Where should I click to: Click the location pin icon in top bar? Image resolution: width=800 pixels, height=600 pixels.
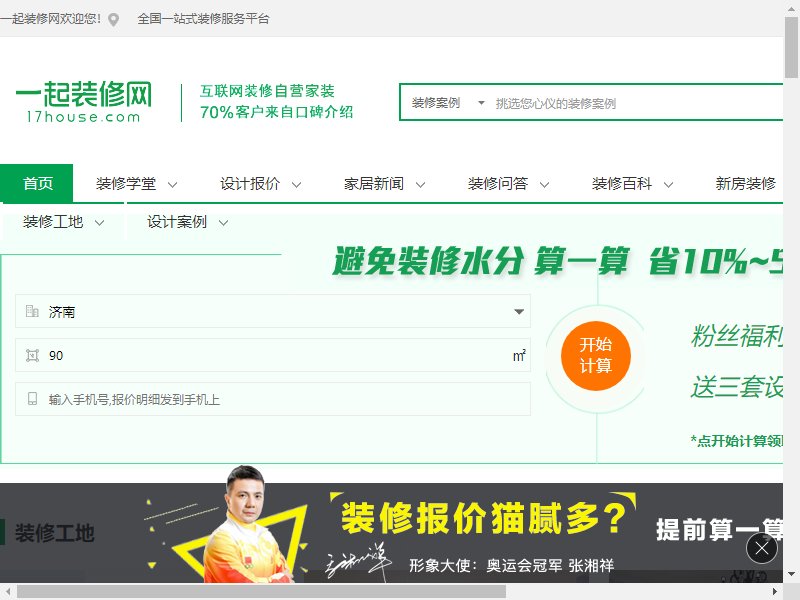[113, 19]
